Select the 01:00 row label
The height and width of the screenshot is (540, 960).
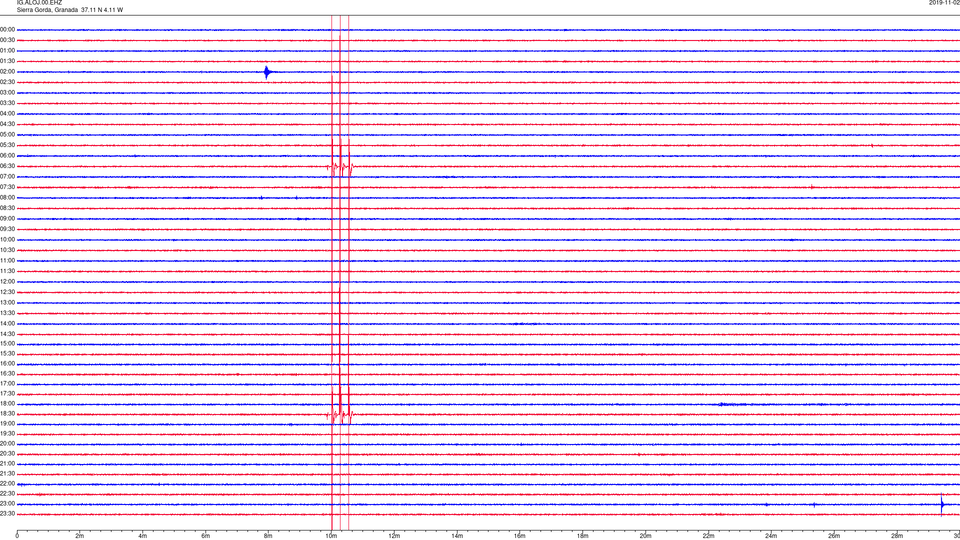[7, 50]
